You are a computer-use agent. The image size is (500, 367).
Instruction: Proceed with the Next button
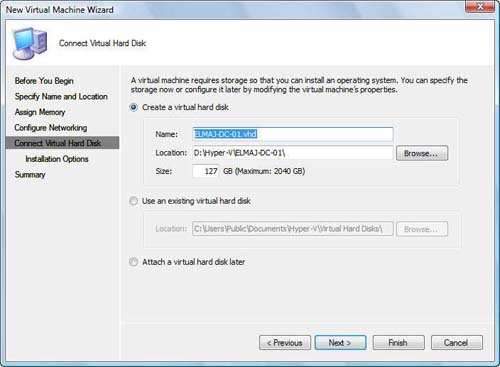tap(340, 343)
